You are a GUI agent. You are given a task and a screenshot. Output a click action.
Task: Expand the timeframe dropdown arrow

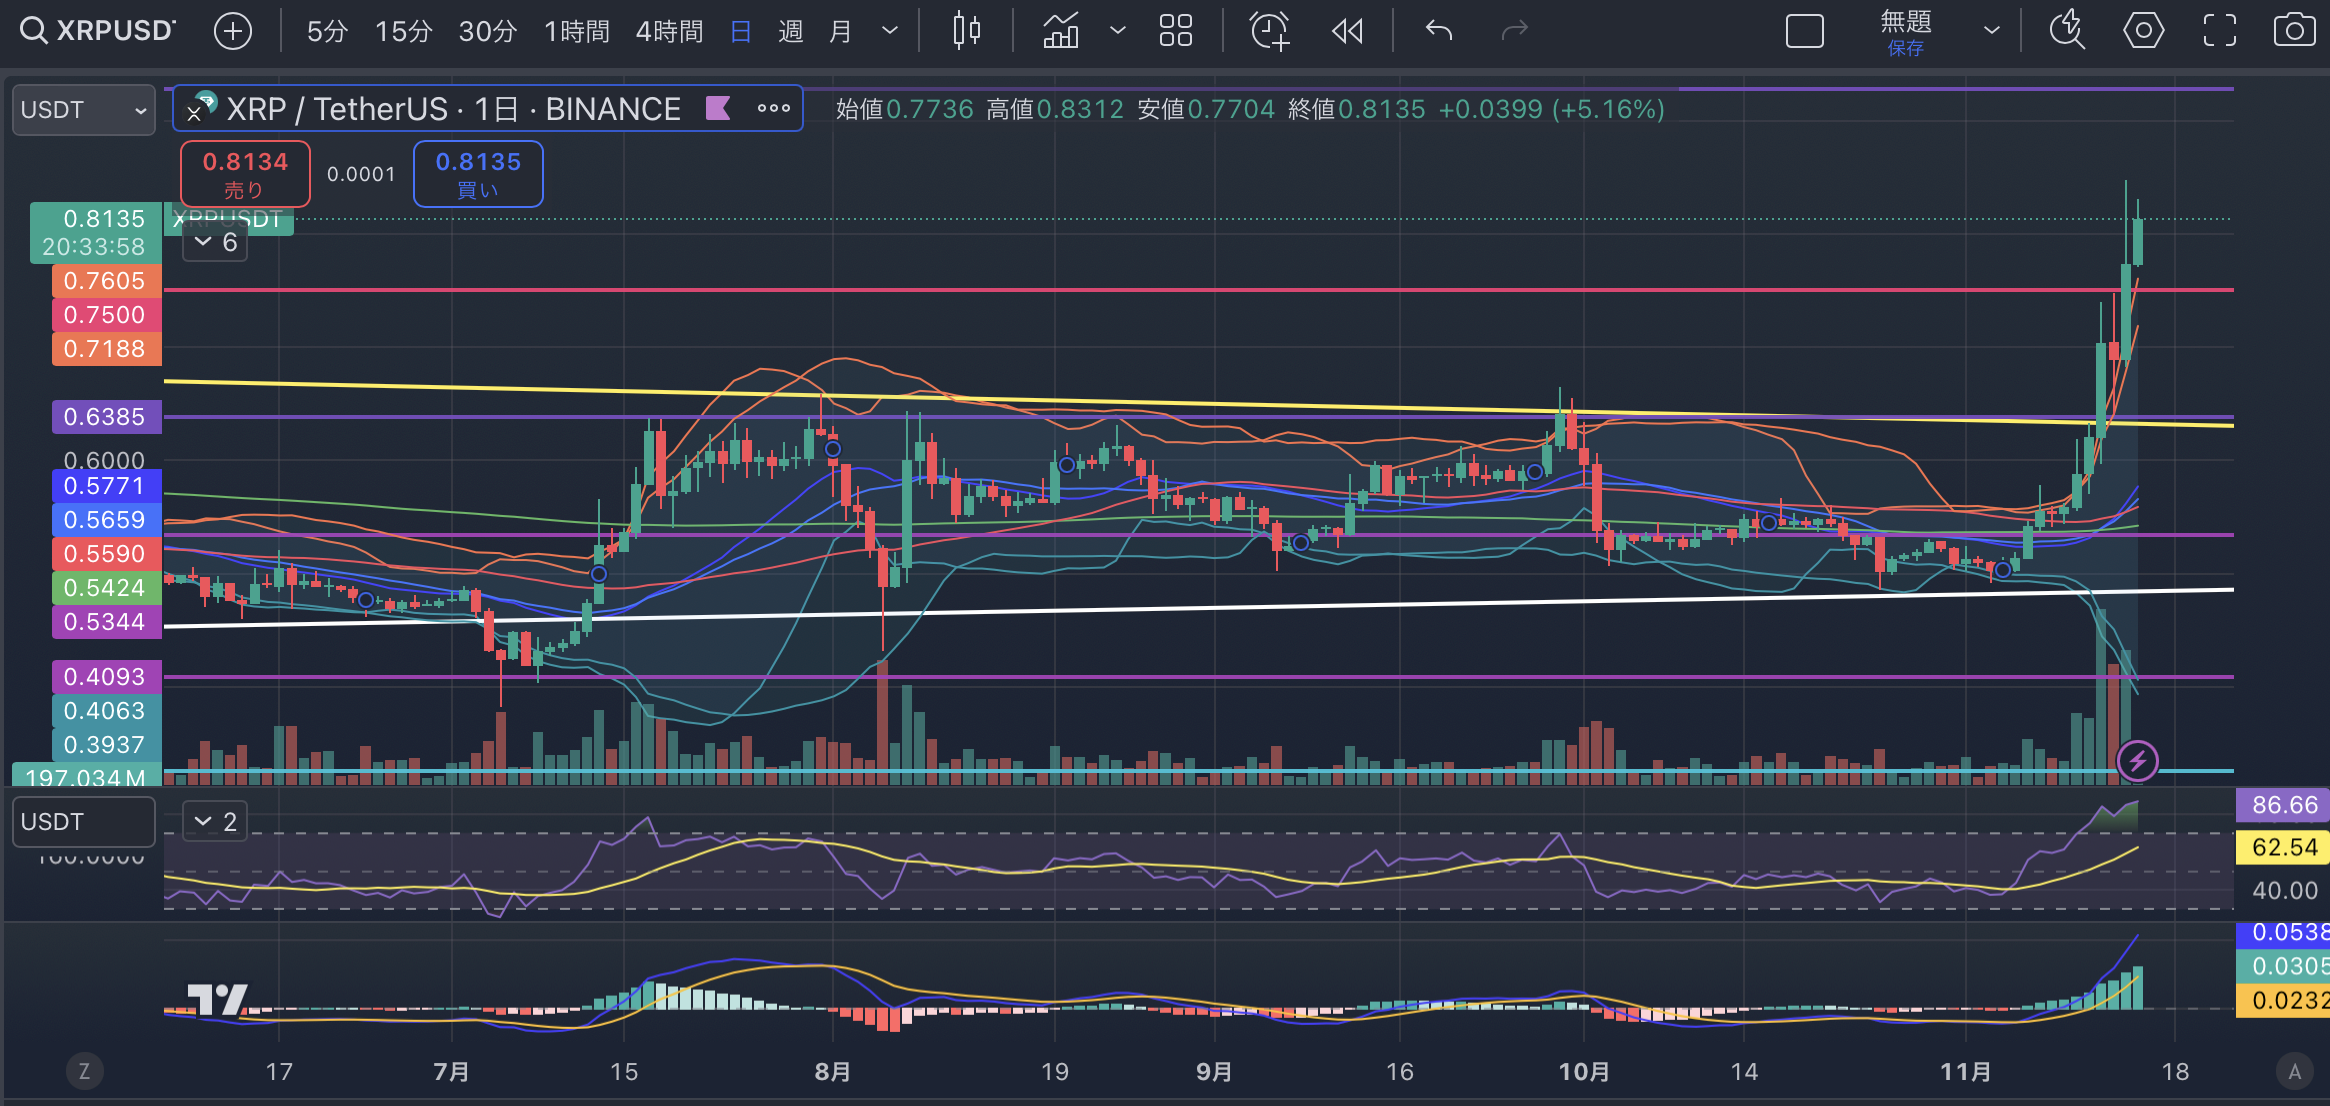(890, 31)
